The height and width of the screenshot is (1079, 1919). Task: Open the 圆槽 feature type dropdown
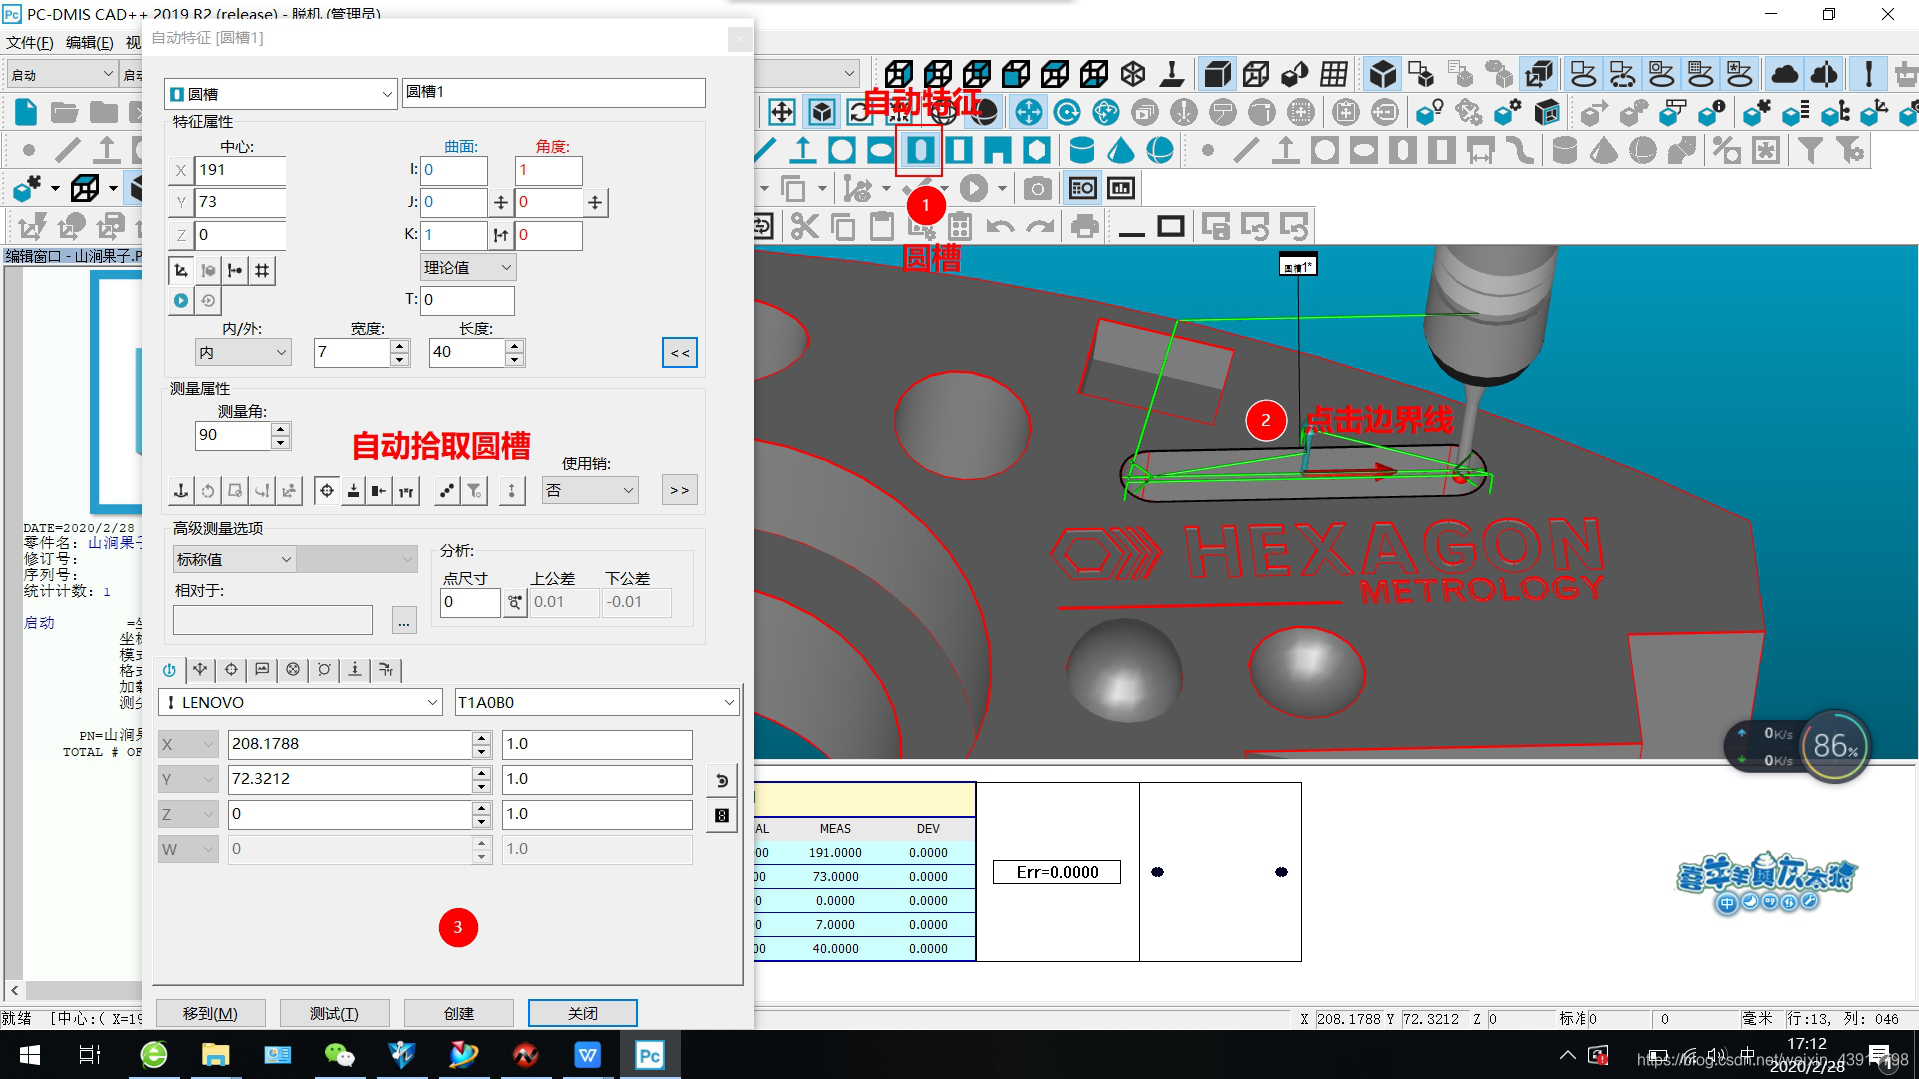(x=280, y=94)
